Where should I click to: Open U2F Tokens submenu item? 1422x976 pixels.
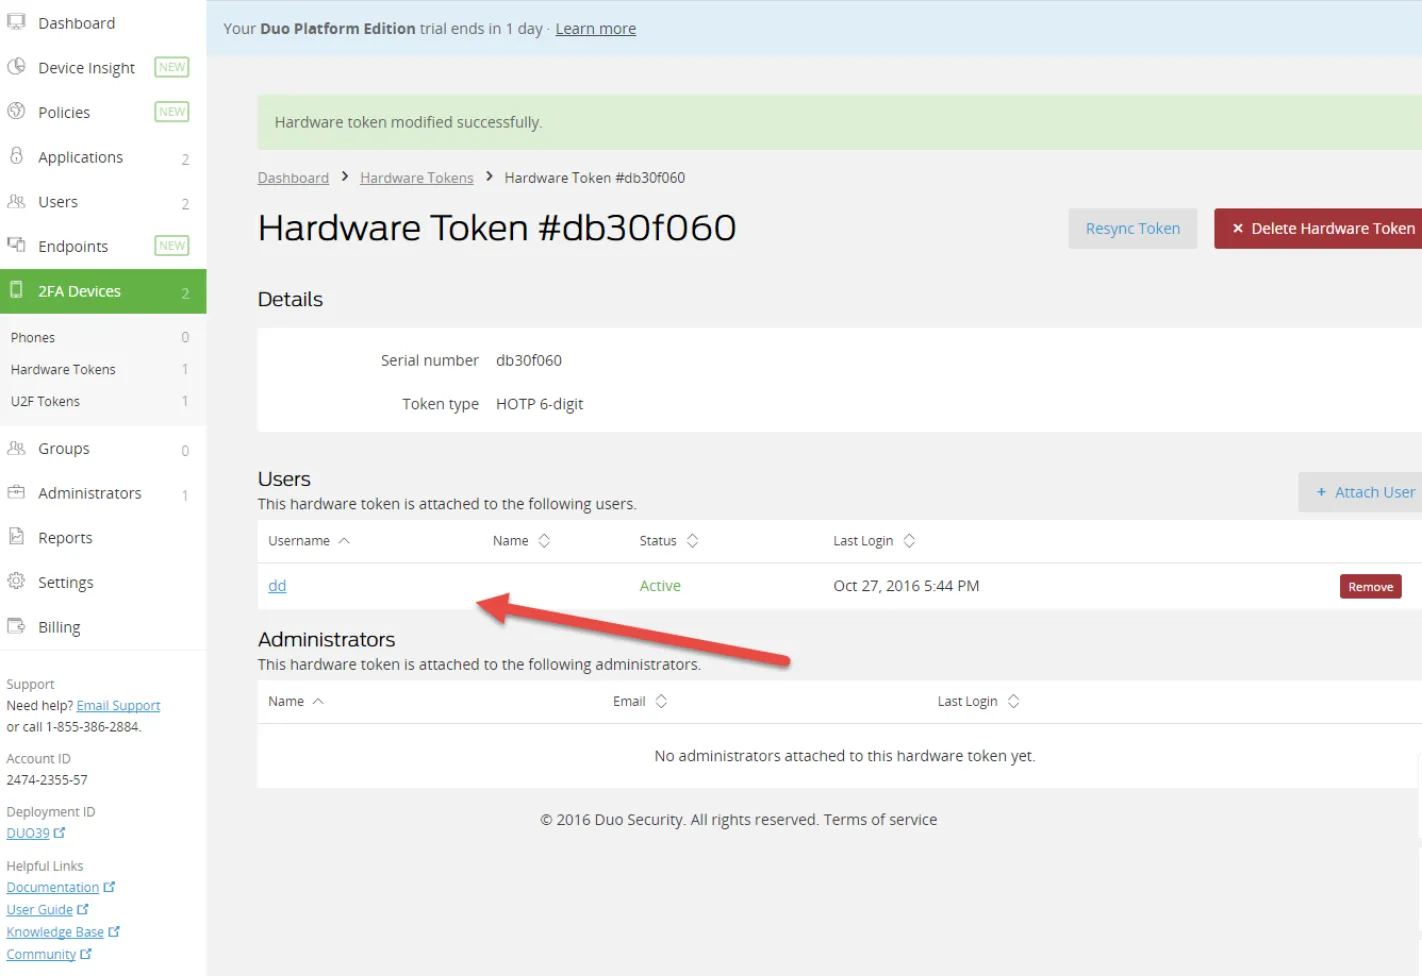(x=45, y=402)
